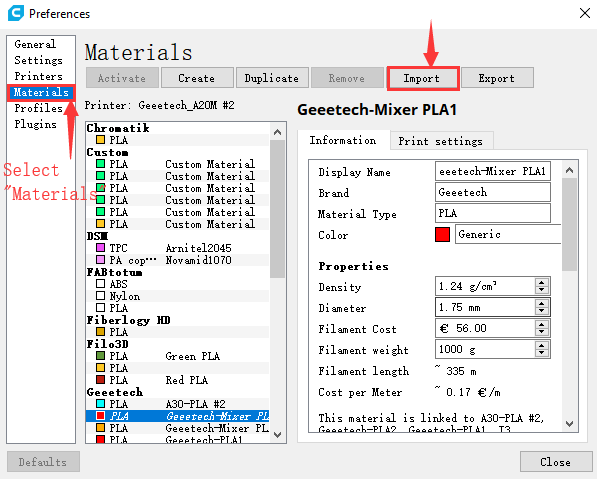Increase Filament Cost with the up arrow
This screenshot has width=597, height=479.
(x=541, y=324)
